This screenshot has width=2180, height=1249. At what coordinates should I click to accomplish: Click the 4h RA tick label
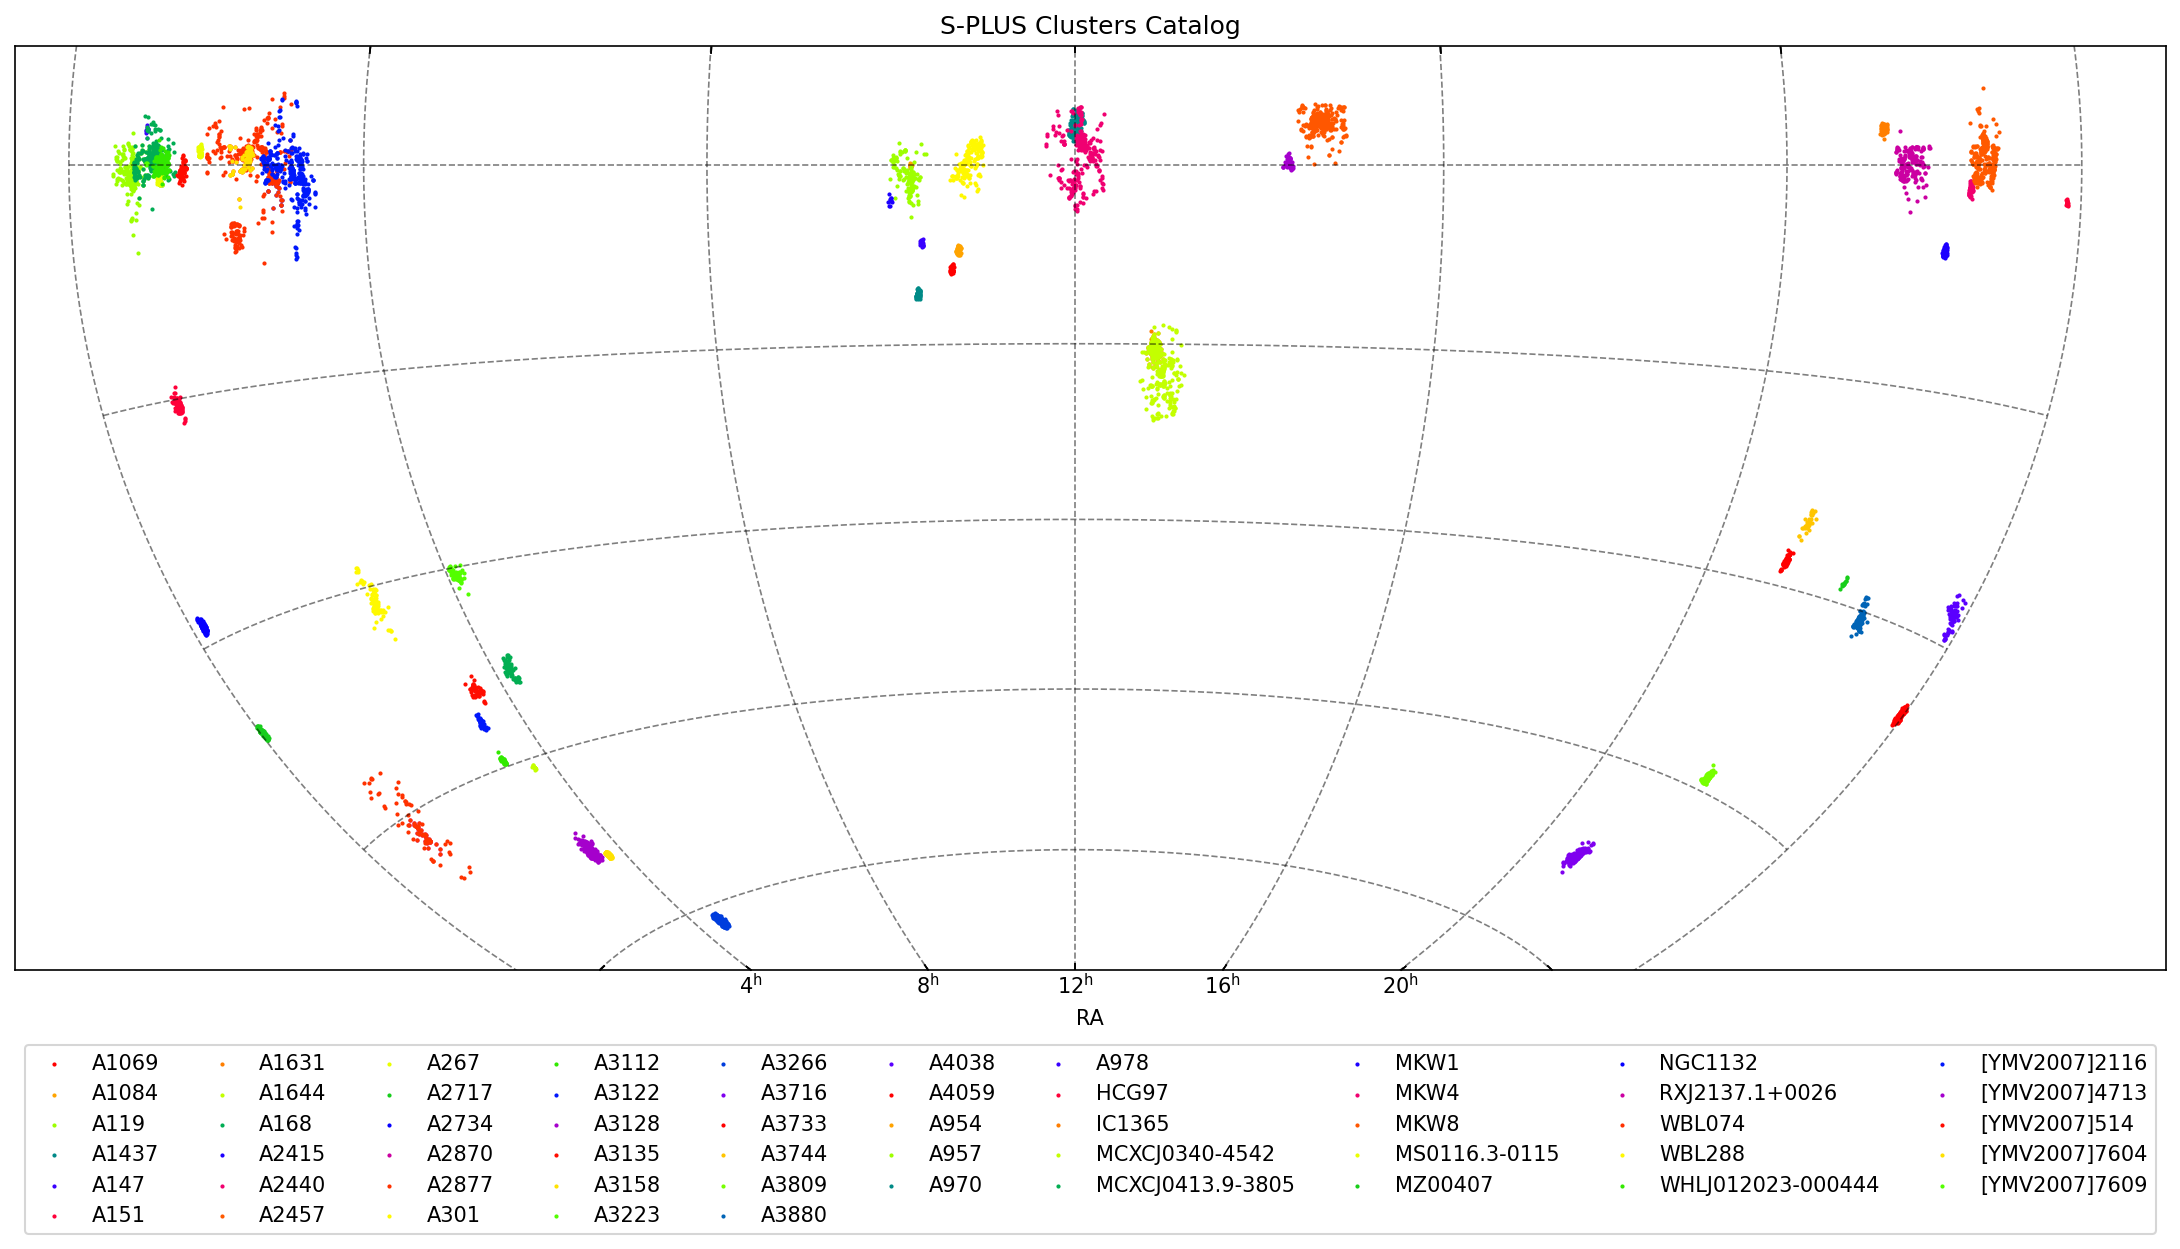(x=751, y=986)
